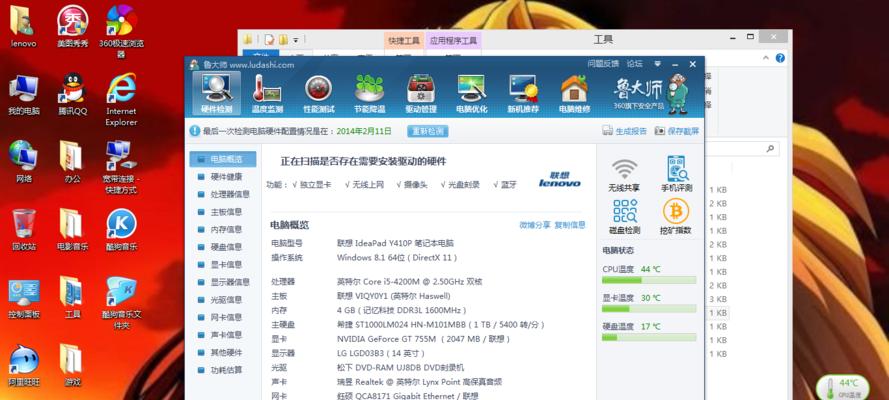The width and height of the screenshot is (889, 400).
Task: Open the 温度监测 temperature monitor
Action: [267, 93]
